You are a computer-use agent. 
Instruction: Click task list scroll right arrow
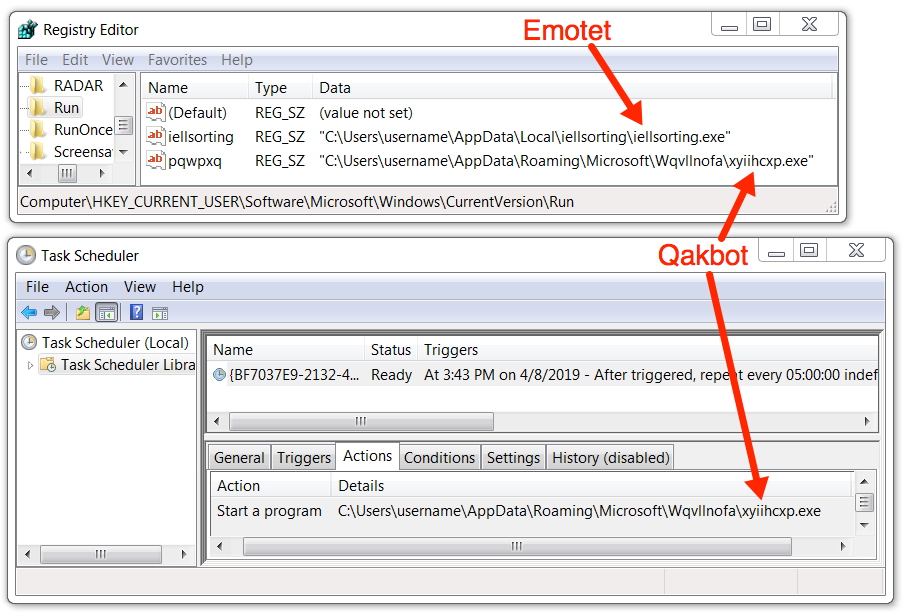[867, 421]
